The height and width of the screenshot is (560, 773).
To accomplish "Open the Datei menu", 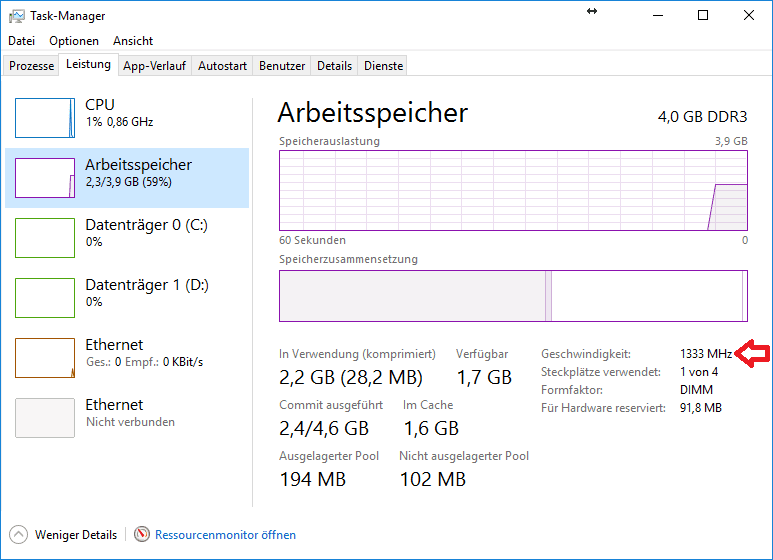I will point(21,41).
